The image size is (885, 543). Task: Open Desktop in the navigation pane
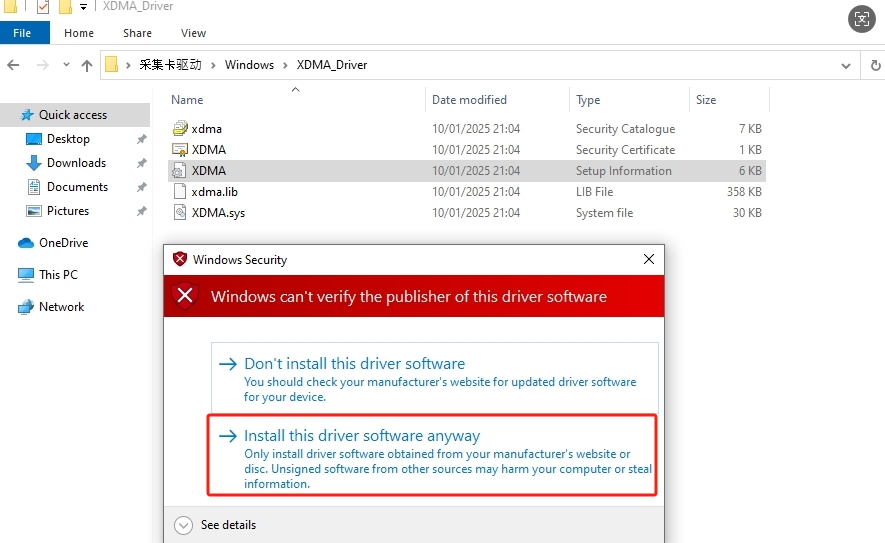click(68, 139)
